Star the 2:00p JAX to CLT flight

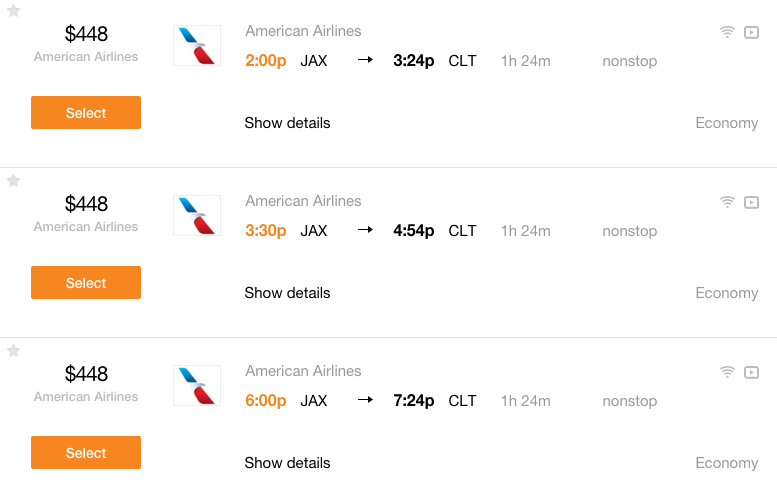tap(13, 10)
